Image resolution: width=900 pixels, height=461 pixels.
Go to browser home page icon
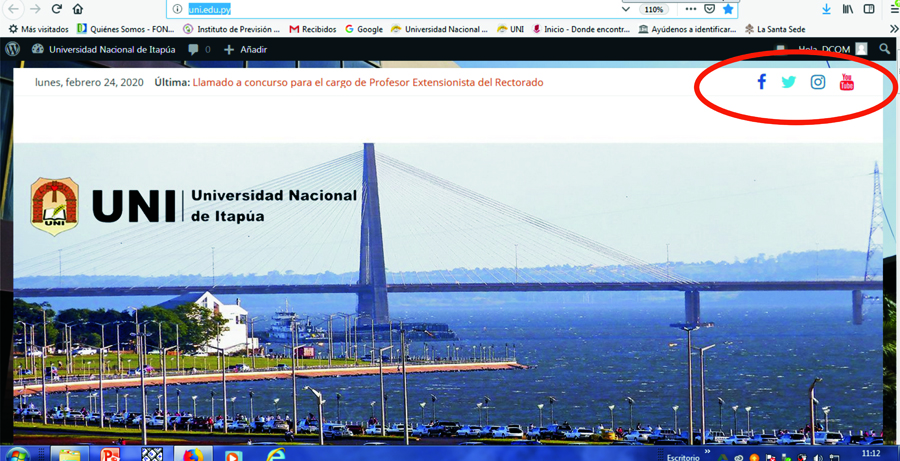pos(78,9)
